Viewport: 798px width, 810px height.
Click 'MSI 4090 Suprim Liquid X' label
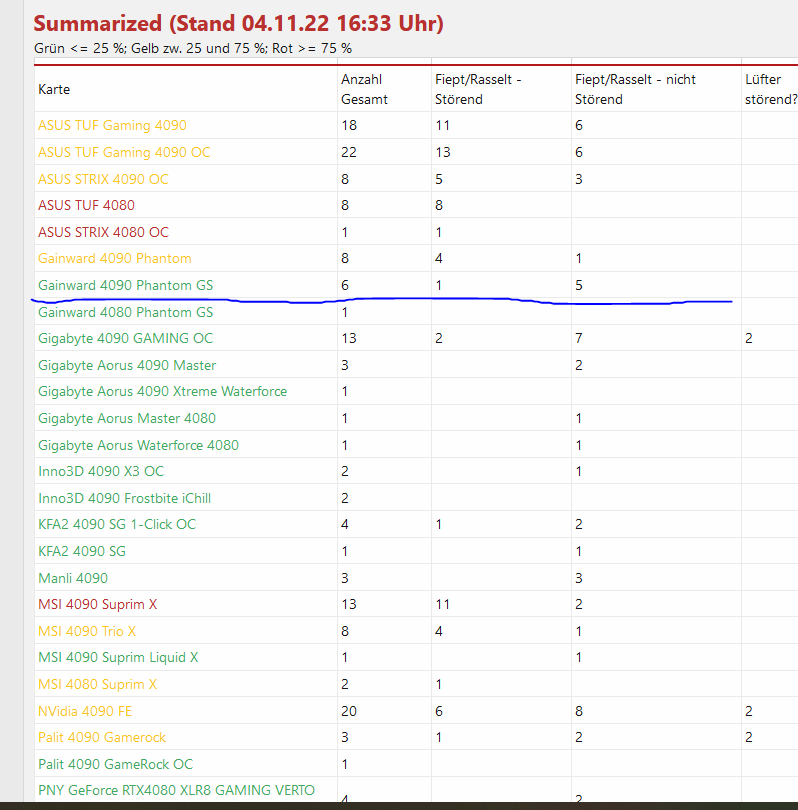coord(118,658)
